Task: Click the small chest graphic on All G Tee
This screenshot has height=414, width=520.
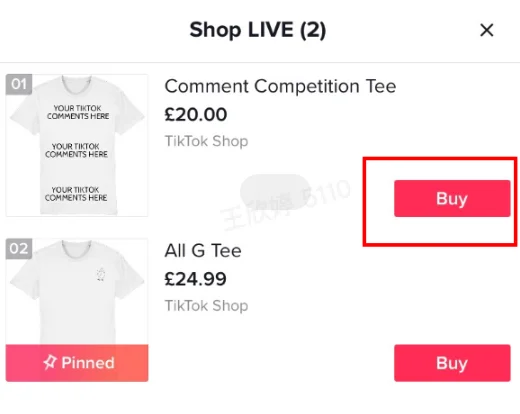Action: point(100,274)
